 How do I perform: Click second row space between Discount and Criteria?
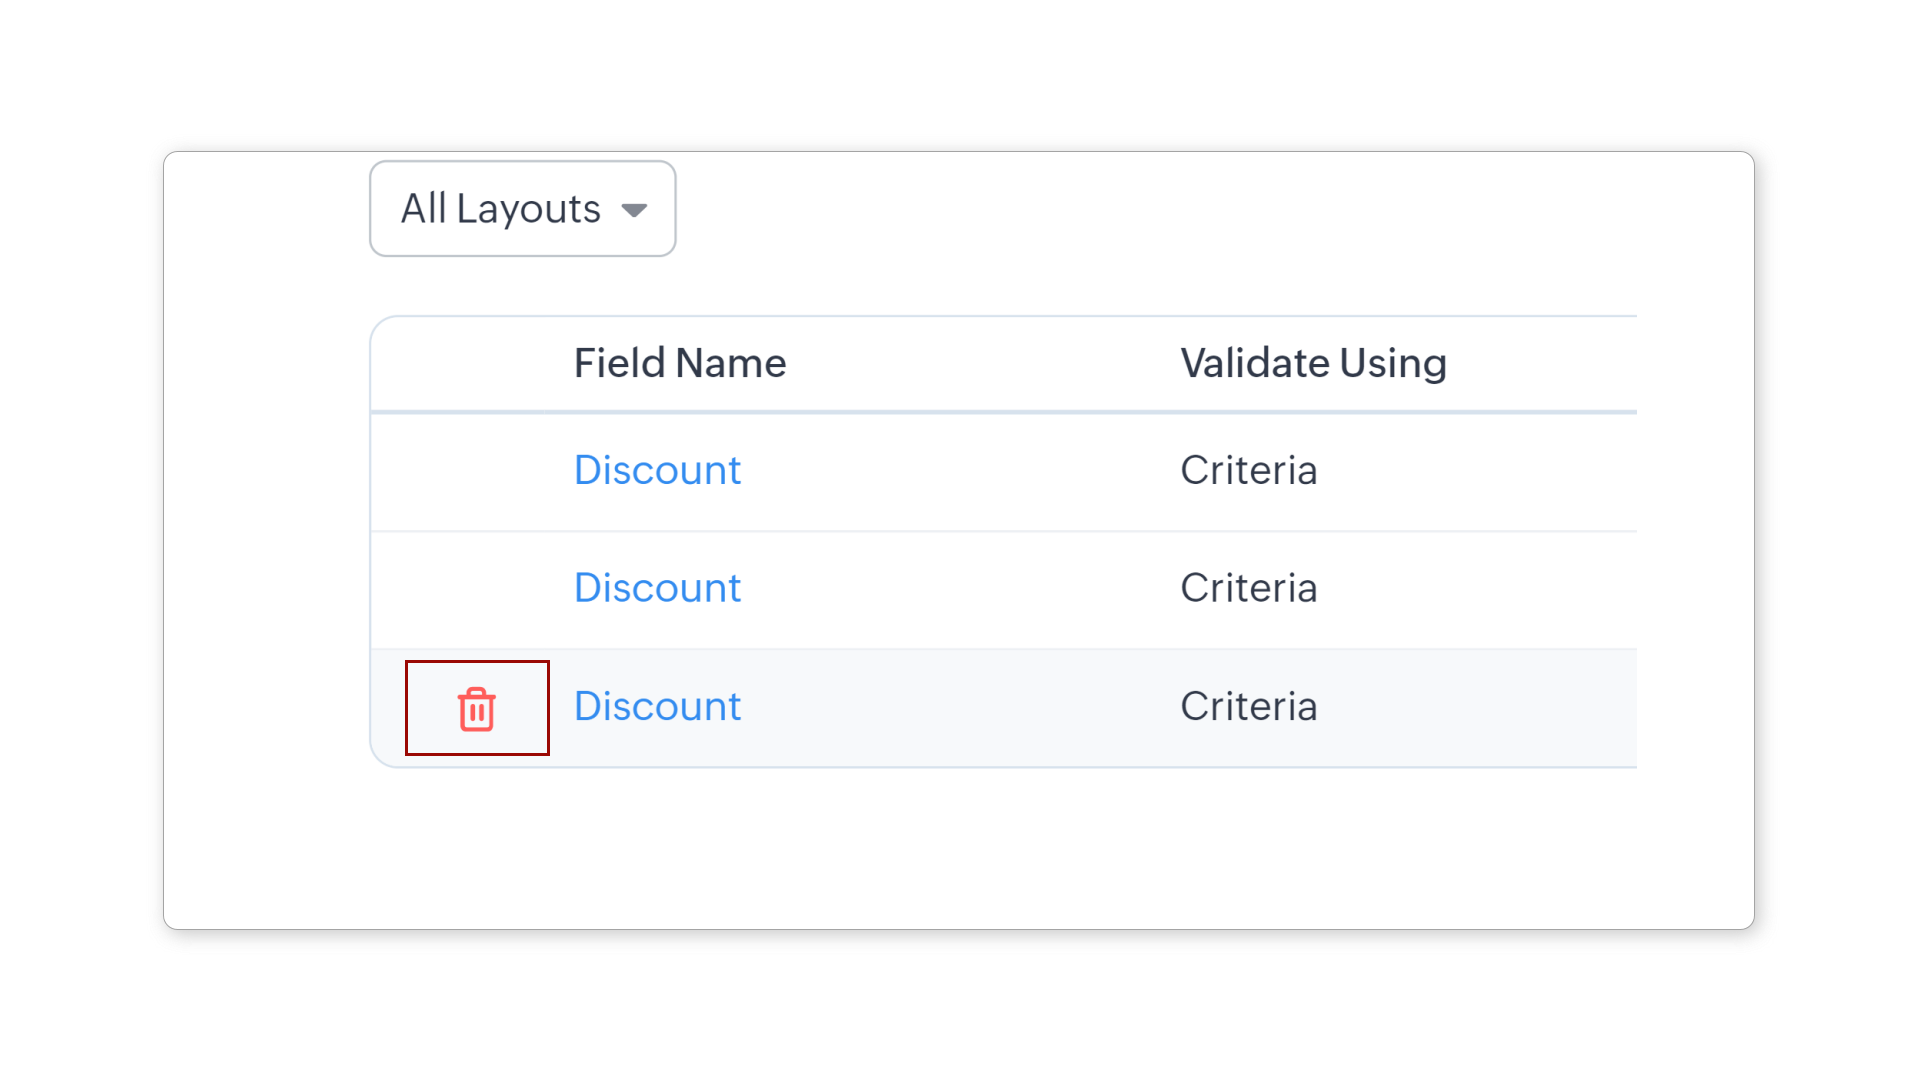[x=960, y=588]
